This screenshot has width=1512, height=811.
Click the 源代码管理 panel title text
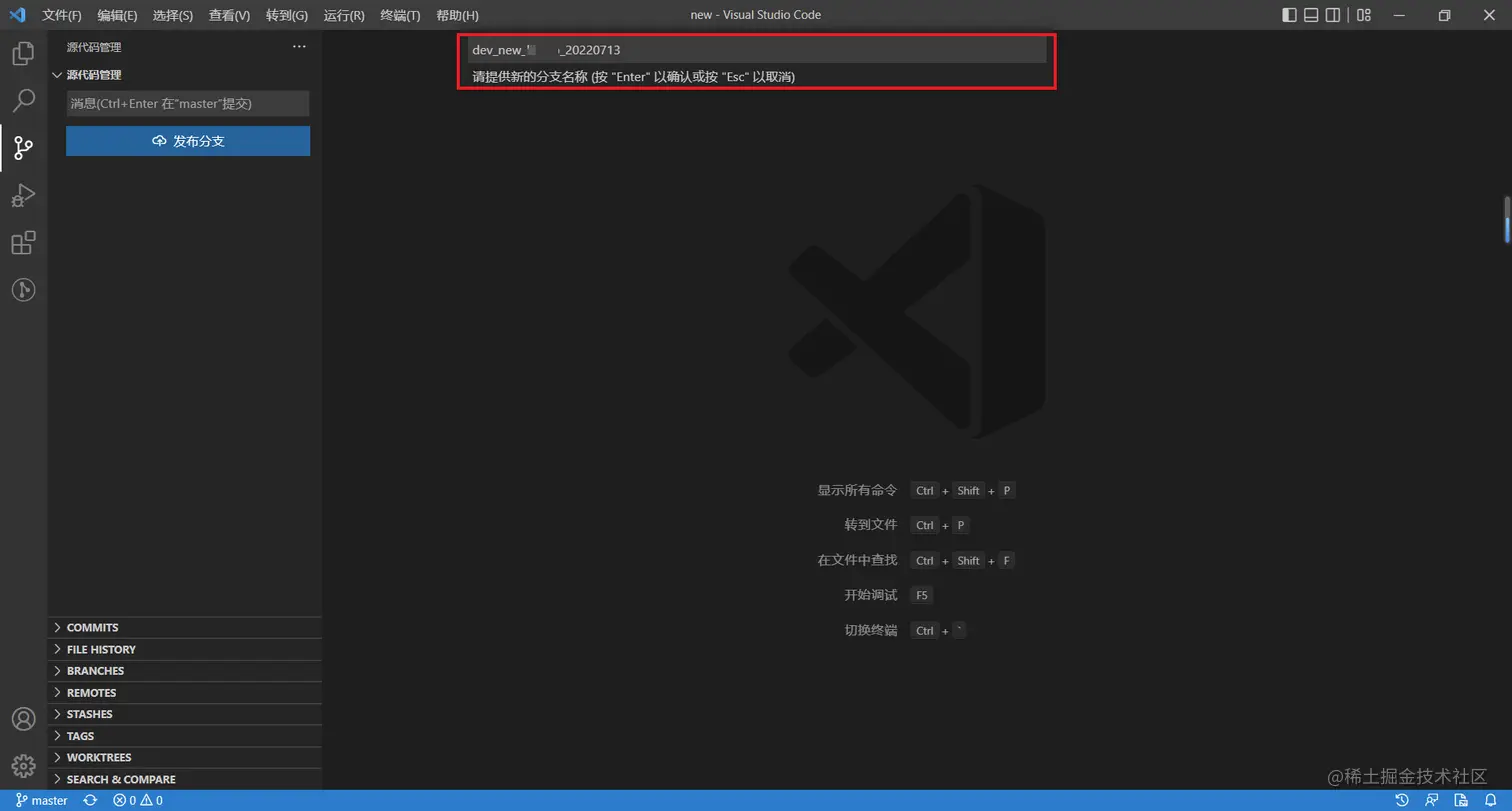coord(94,47)
